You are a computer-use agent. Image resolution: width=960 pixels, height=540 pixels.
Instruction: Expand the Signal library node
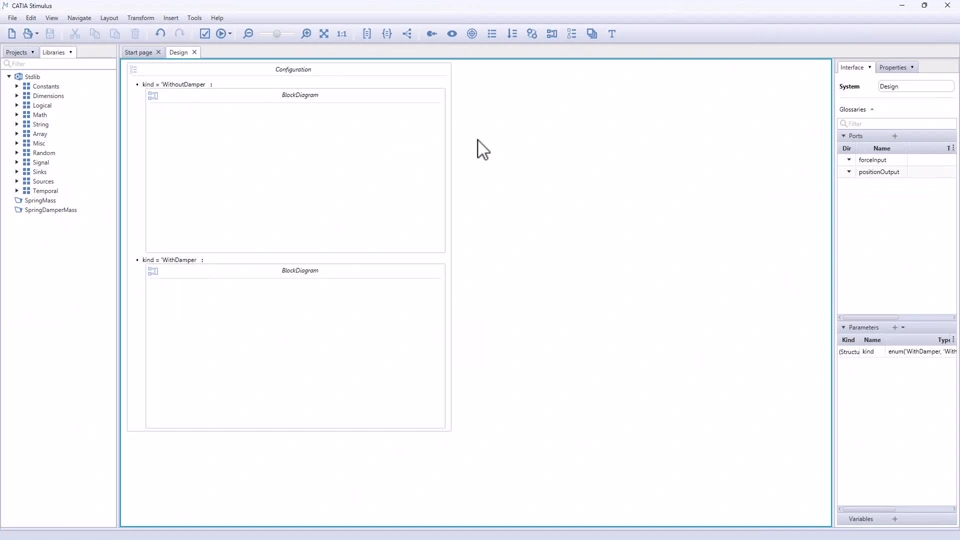point(17,162)
